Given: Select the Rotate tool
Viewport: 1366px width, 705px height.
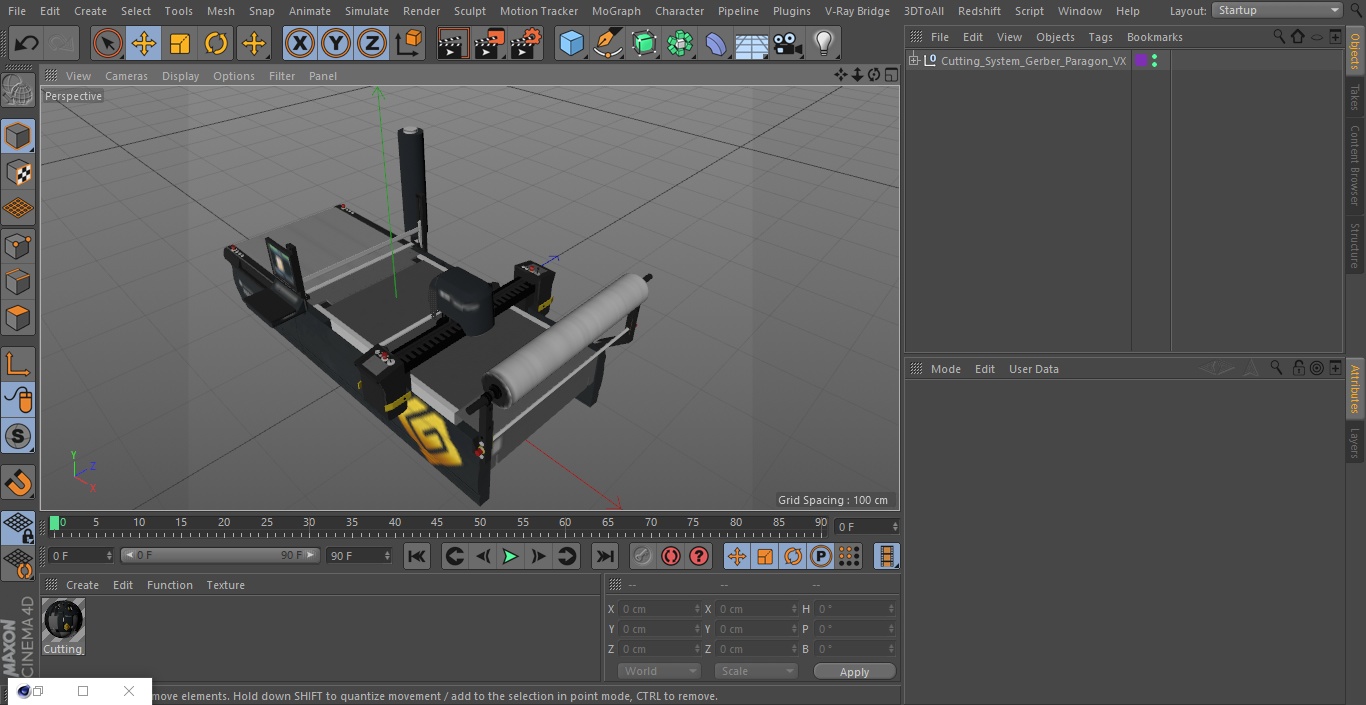Looking at the screenshot, I should click(x=216, y=44).
